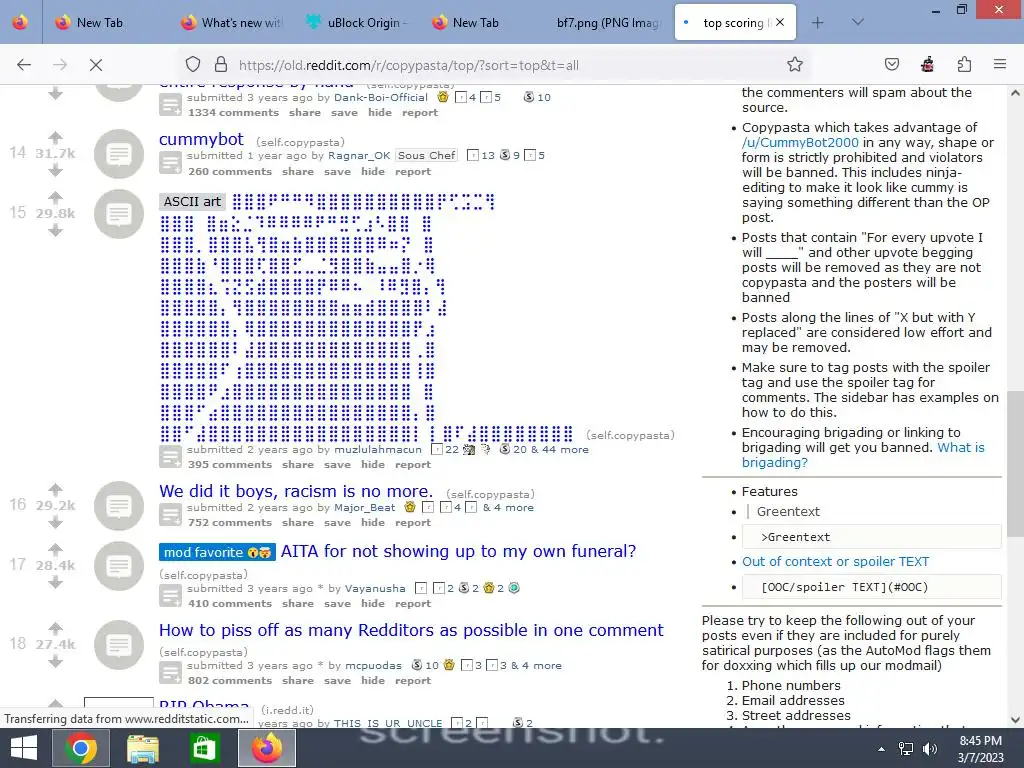Open a new browser tab
Viewport: 1024px width, 768px height.
tap(818, 23)
